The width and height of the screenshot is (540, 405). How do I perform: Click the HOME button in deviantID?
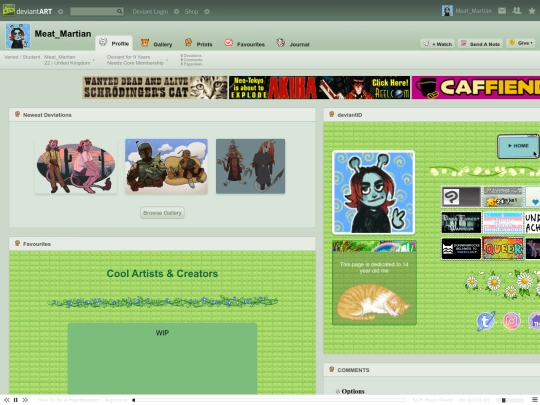518,146
